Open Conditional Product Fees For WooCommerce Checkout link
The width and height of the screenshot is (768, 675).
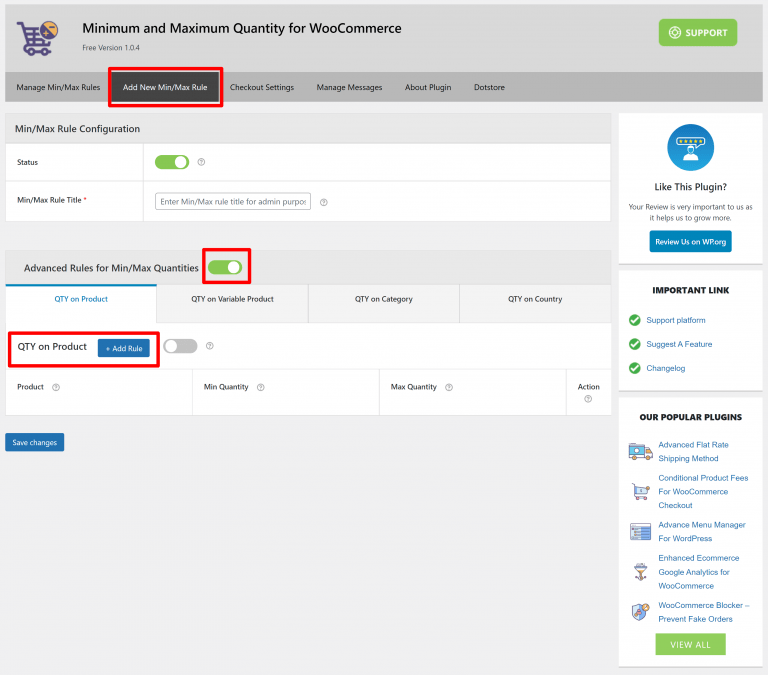(703, 491)
